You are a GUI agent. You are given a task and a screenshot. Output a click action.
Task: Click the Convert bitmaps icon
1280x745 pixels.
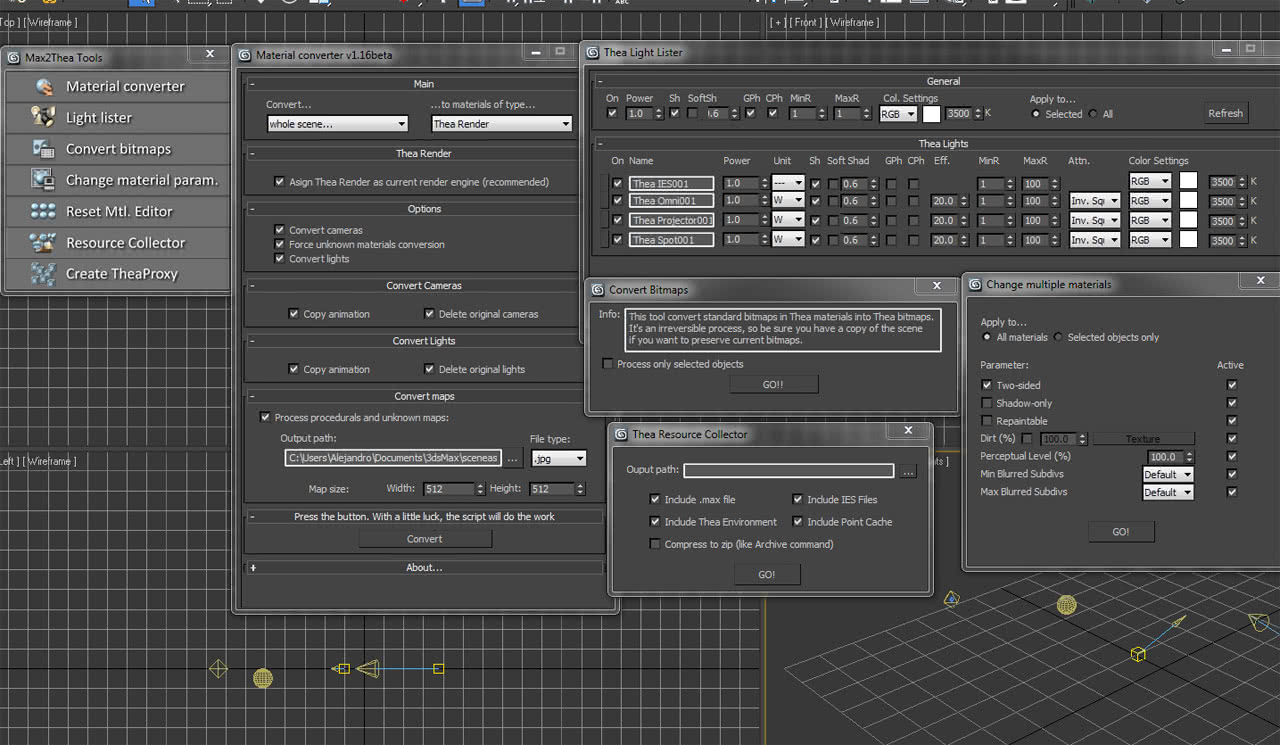(x=43, y=149)
